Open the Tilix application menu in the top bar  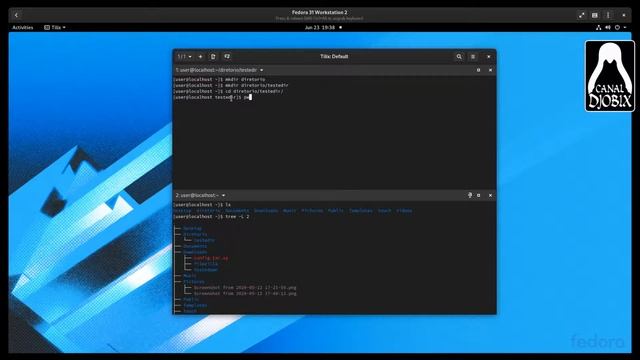(x=55, y=27)
